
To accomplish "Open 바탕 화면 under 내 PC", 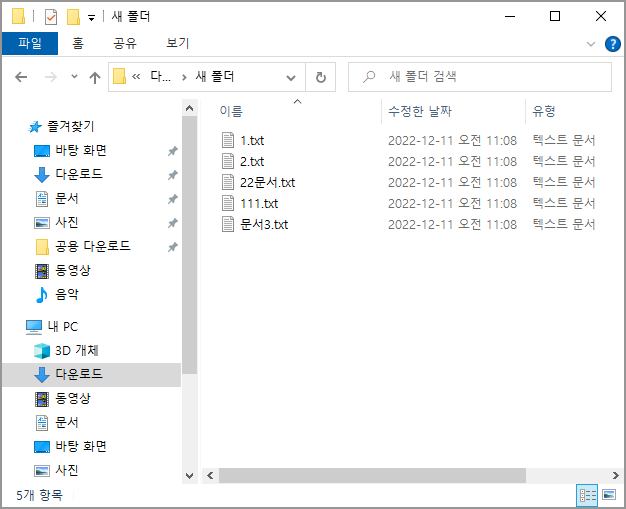I will click(x=81, y=446).
